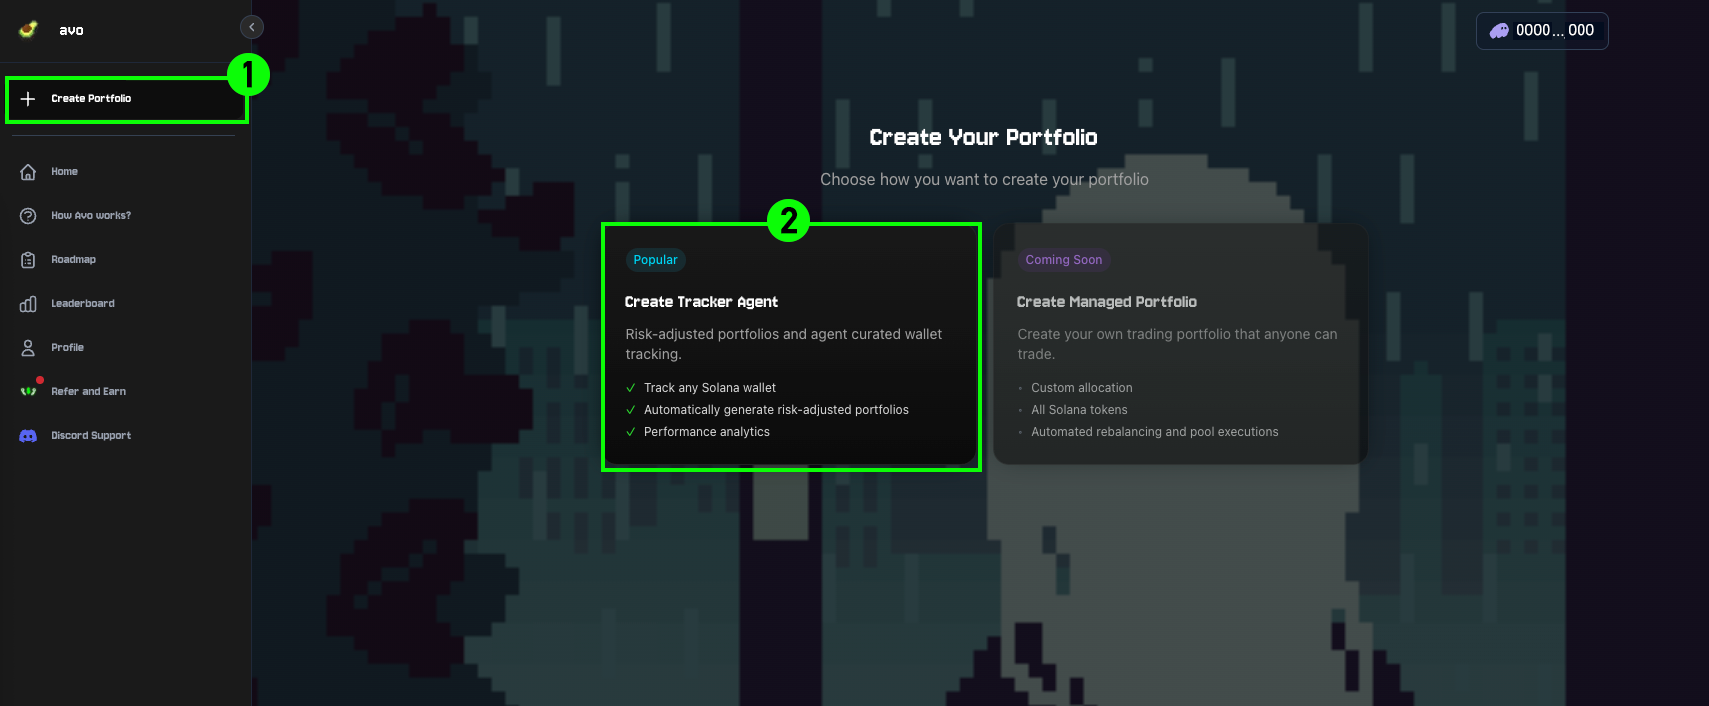1709x706 pixels.
Task: Click the Coming Soon badge
Action: 1063,260
